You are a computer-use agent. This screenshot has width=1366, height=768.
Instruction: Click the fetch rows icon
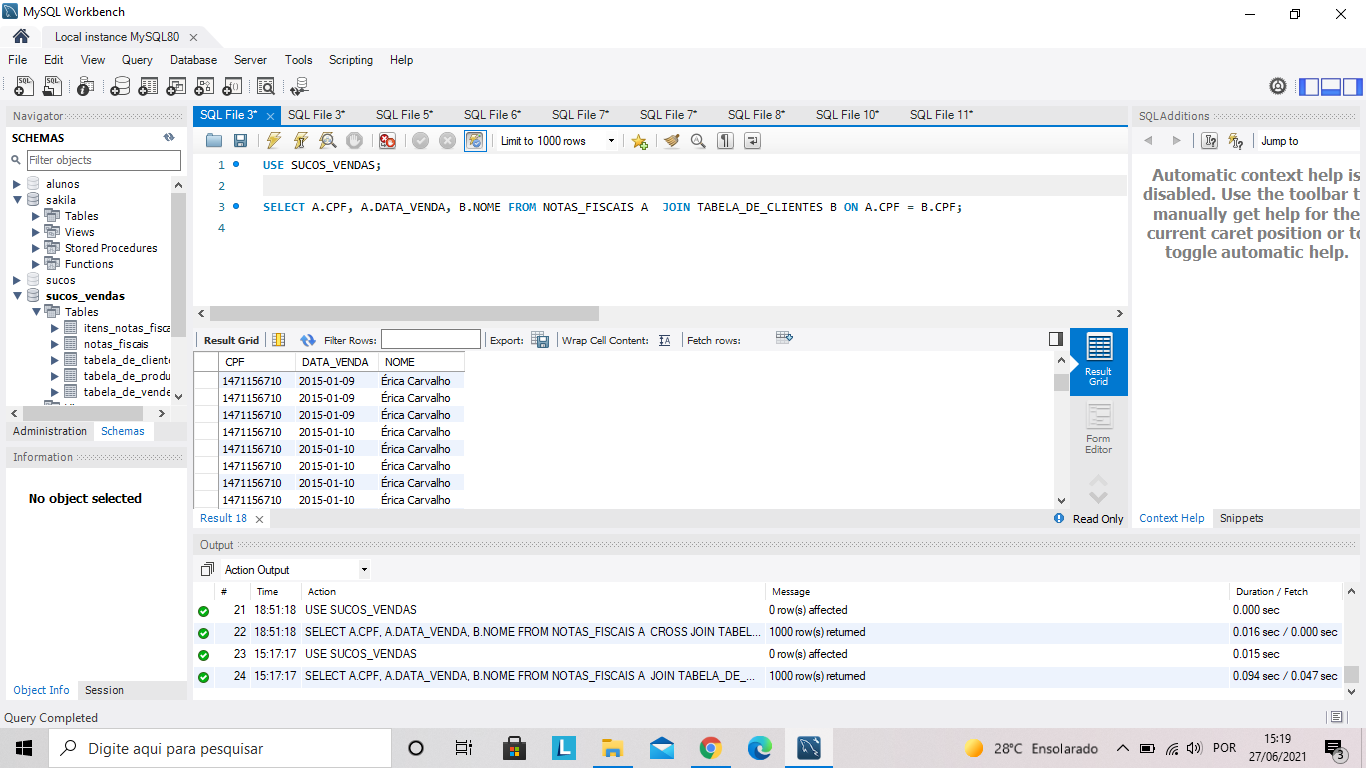(x=784, y=338)
